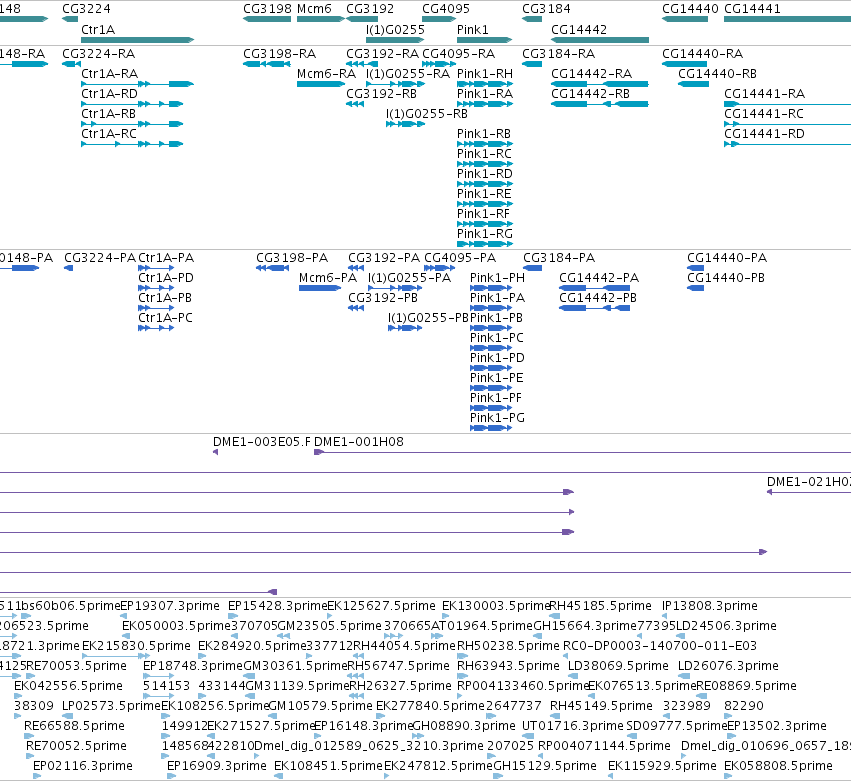Click the Pink1-PD protein label
The width and height of the screenshot is (851, 781).
tap(497, 358)
